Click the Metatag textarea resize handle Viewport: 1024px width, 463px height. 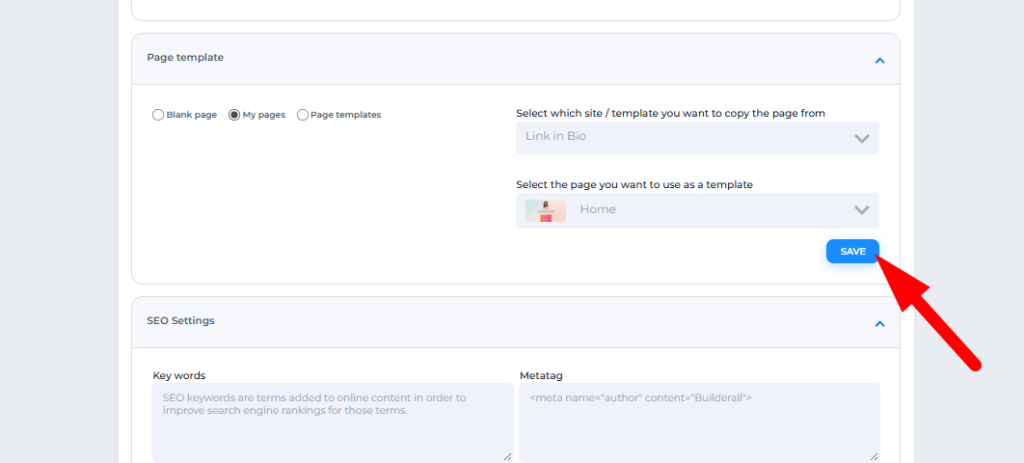coord(874,456)
